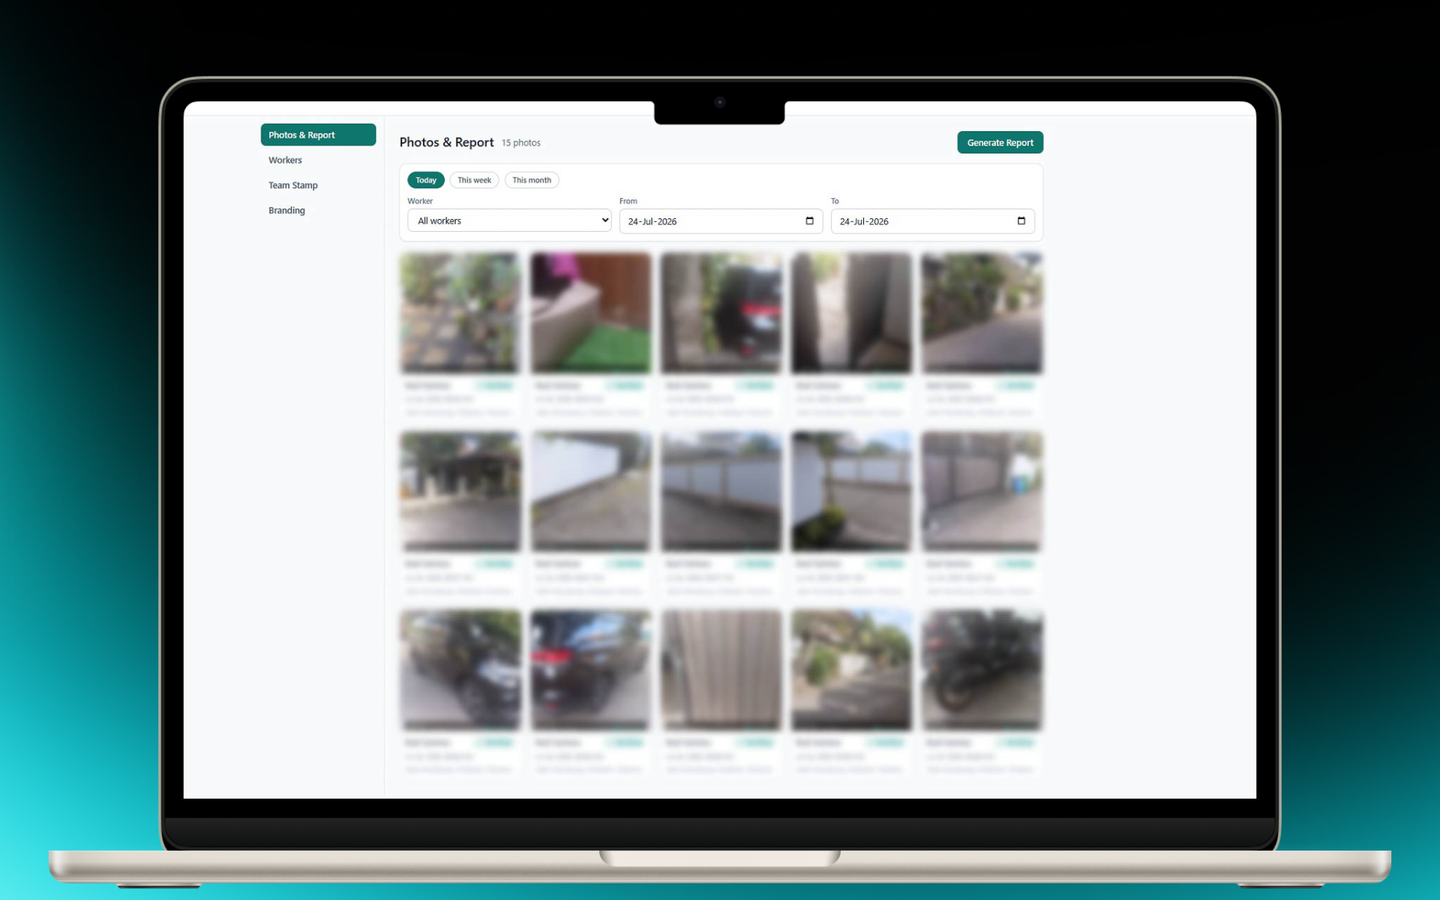
Task: Select the Today filter chip
Action: tap(426, 180)
